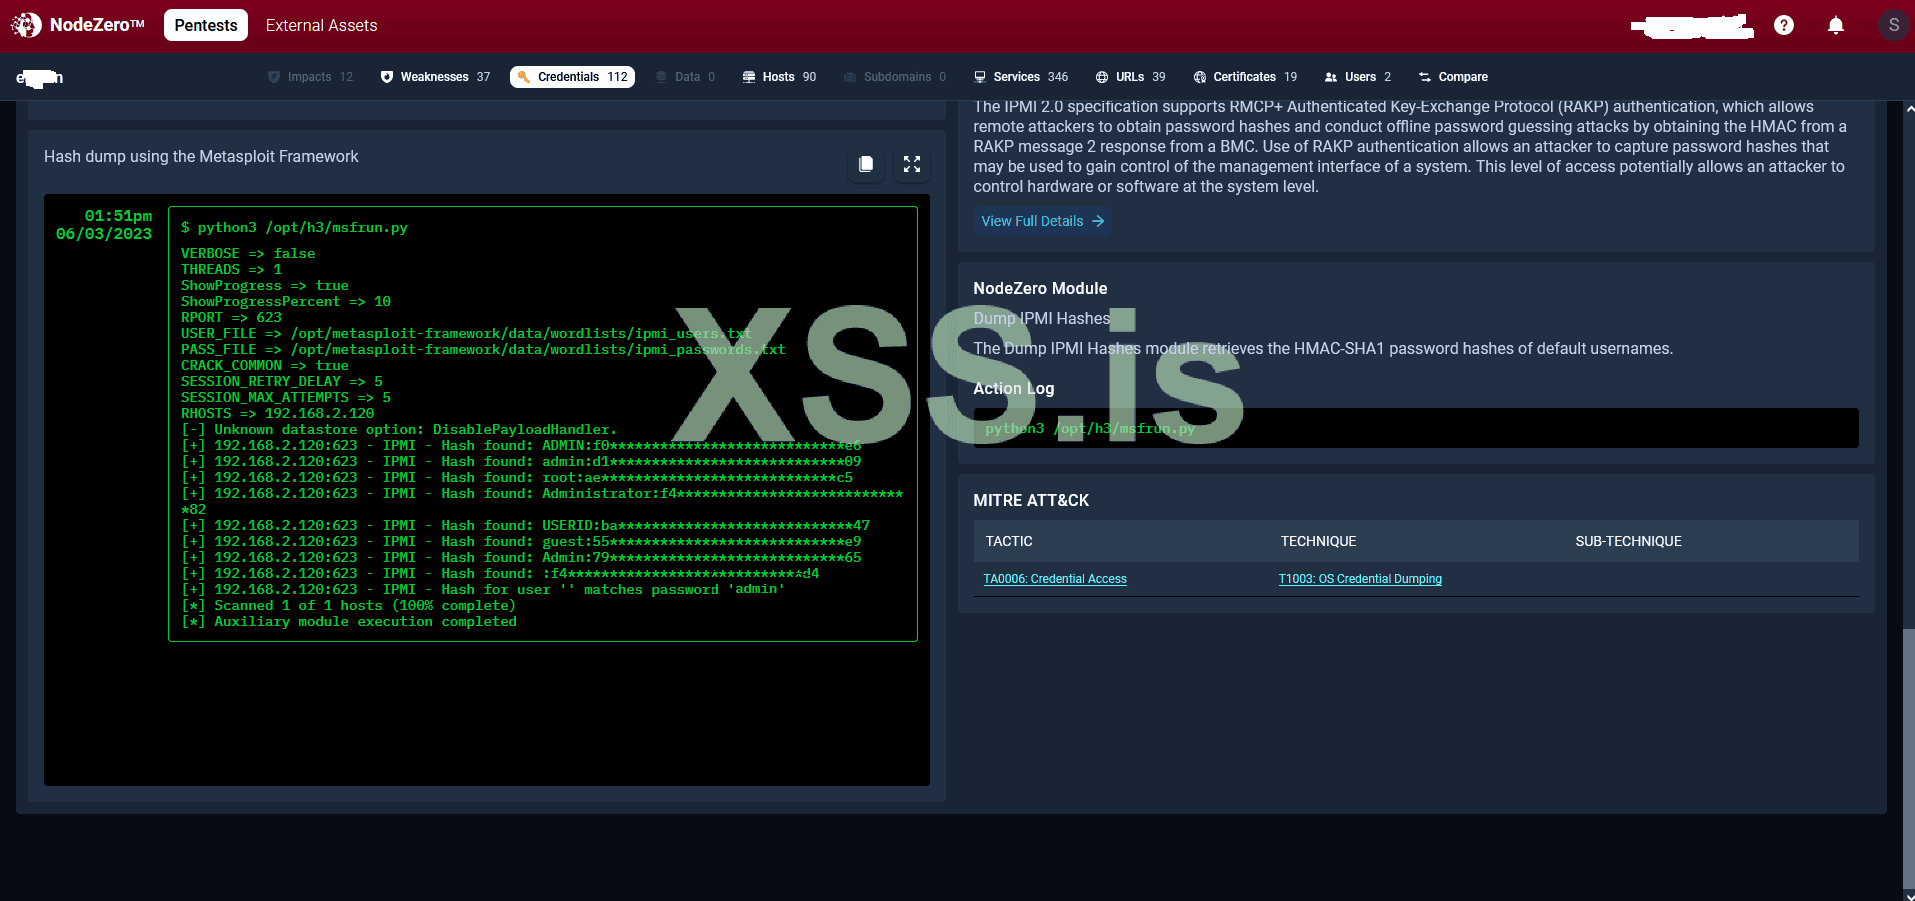
Task: Open the notifications bell
Action: point(1836,25)
